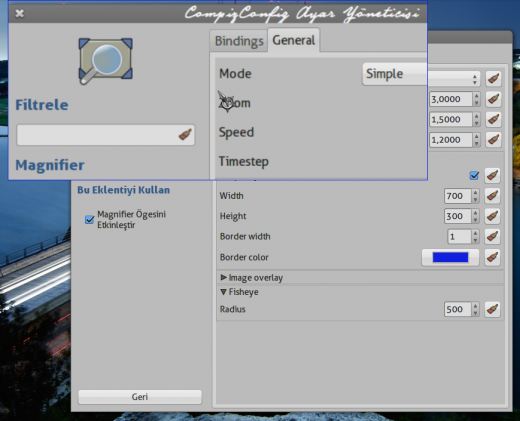Viewport: 520px width, 421px height.
Task: Reset Width to default via broom icon
Action: point(492,196)
